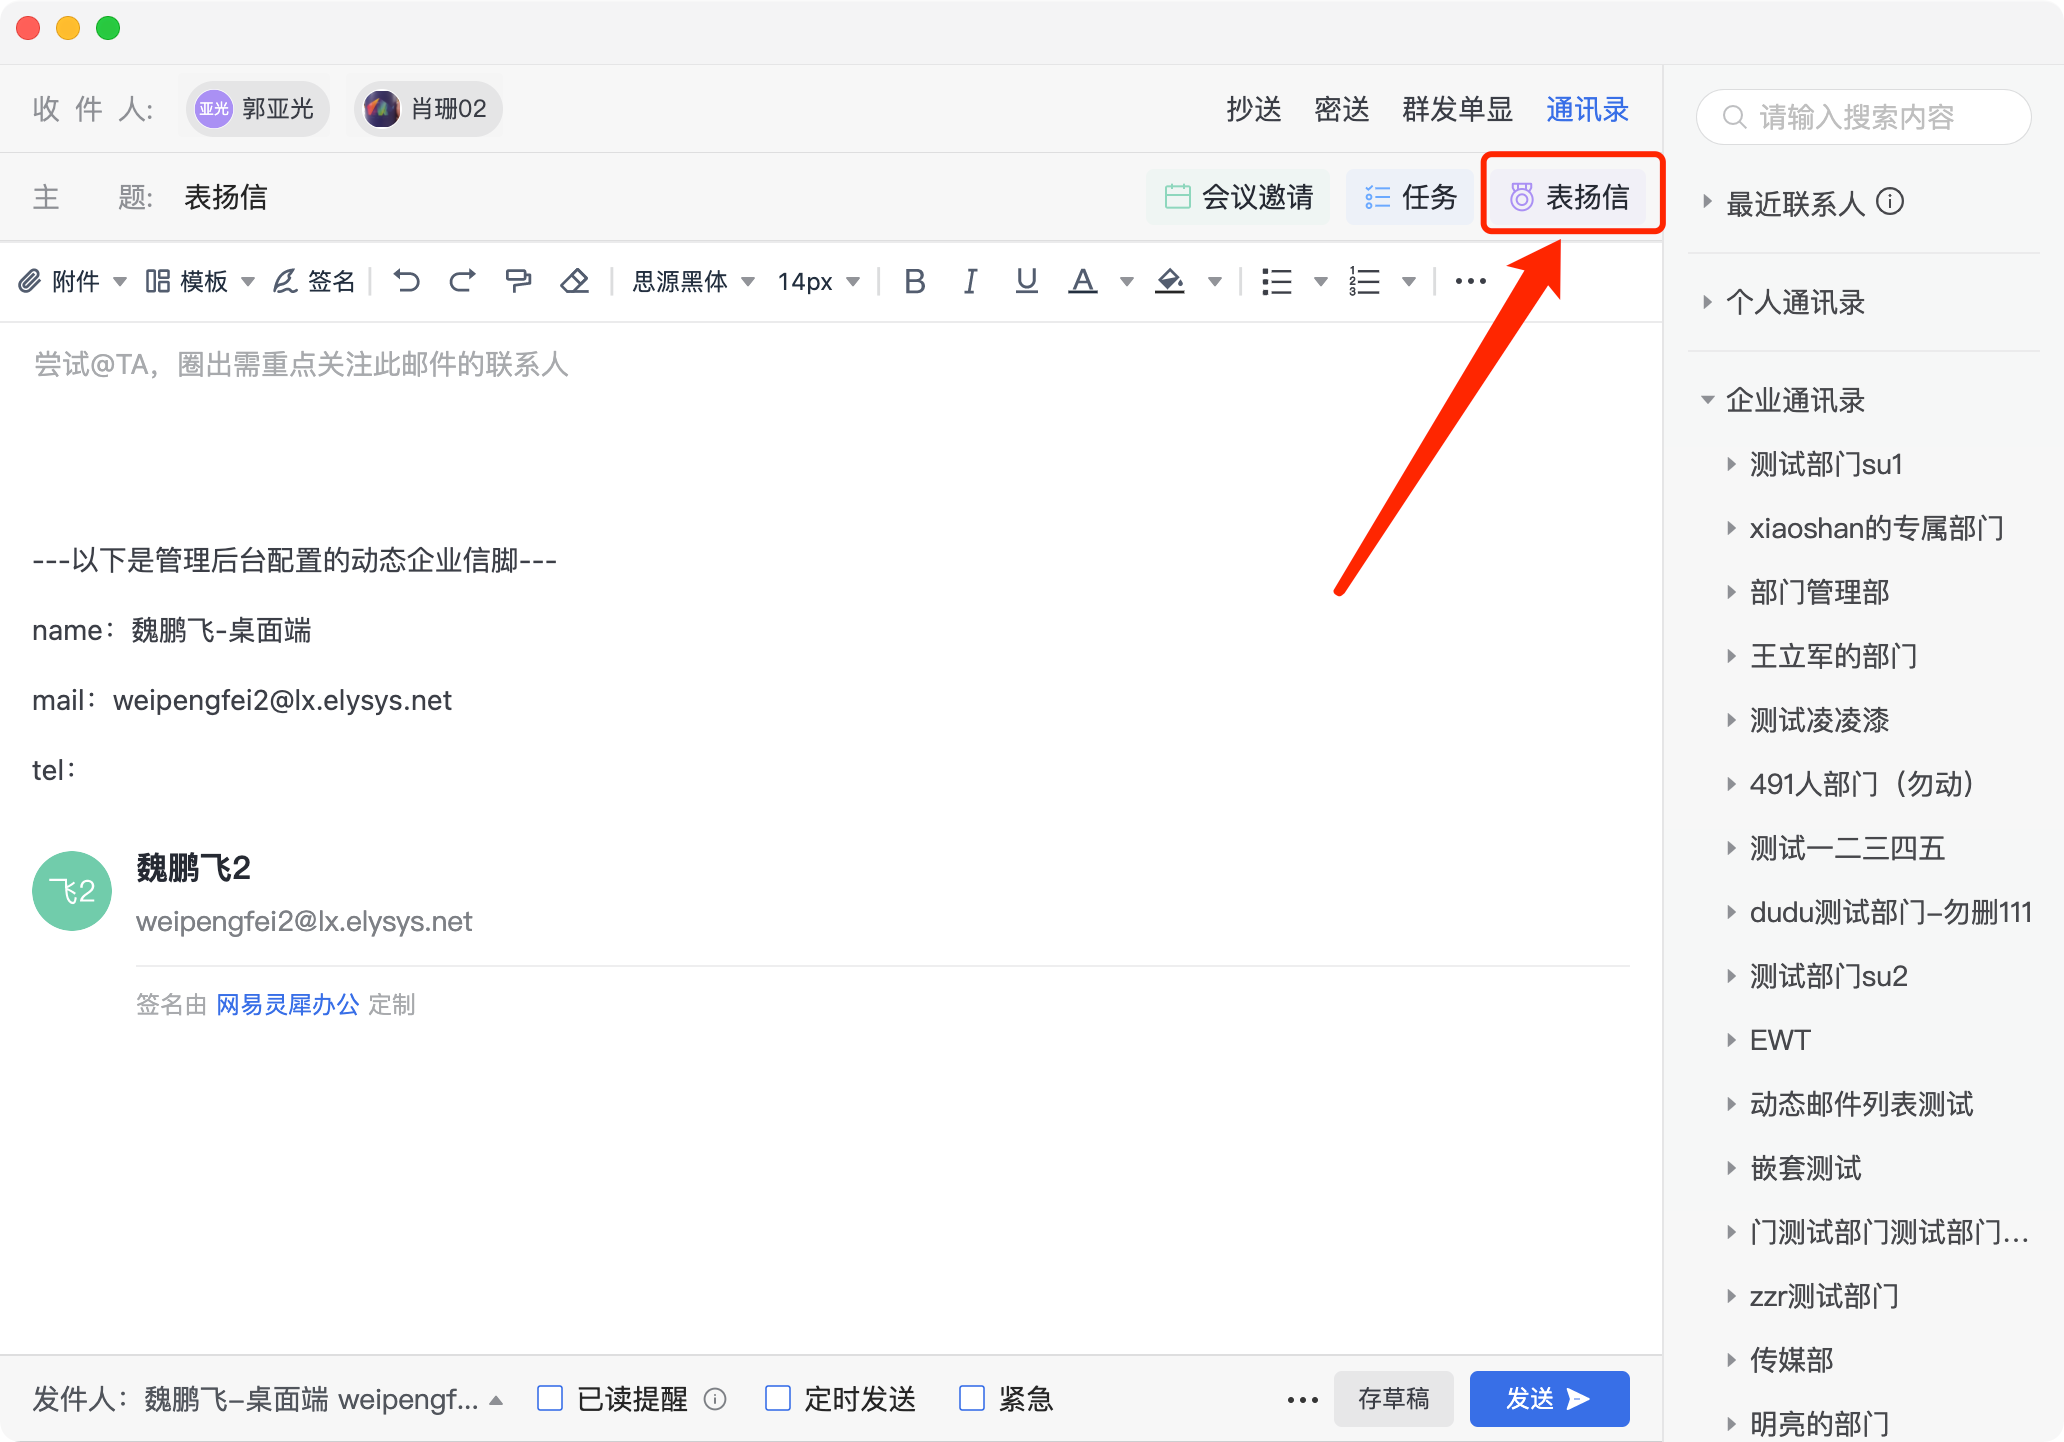2064x1442 pixels.
Task: Switch to the 会议邀请 meeting invite mode
Action: coord(1239,197)
